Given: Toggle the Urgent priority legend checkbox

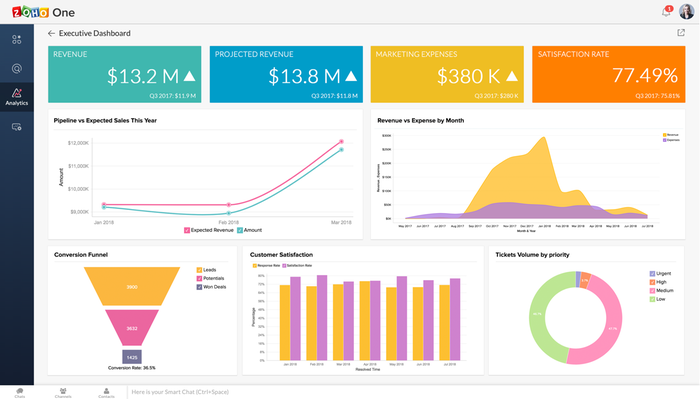Looking at the screenshot, I should click(652, 274).
